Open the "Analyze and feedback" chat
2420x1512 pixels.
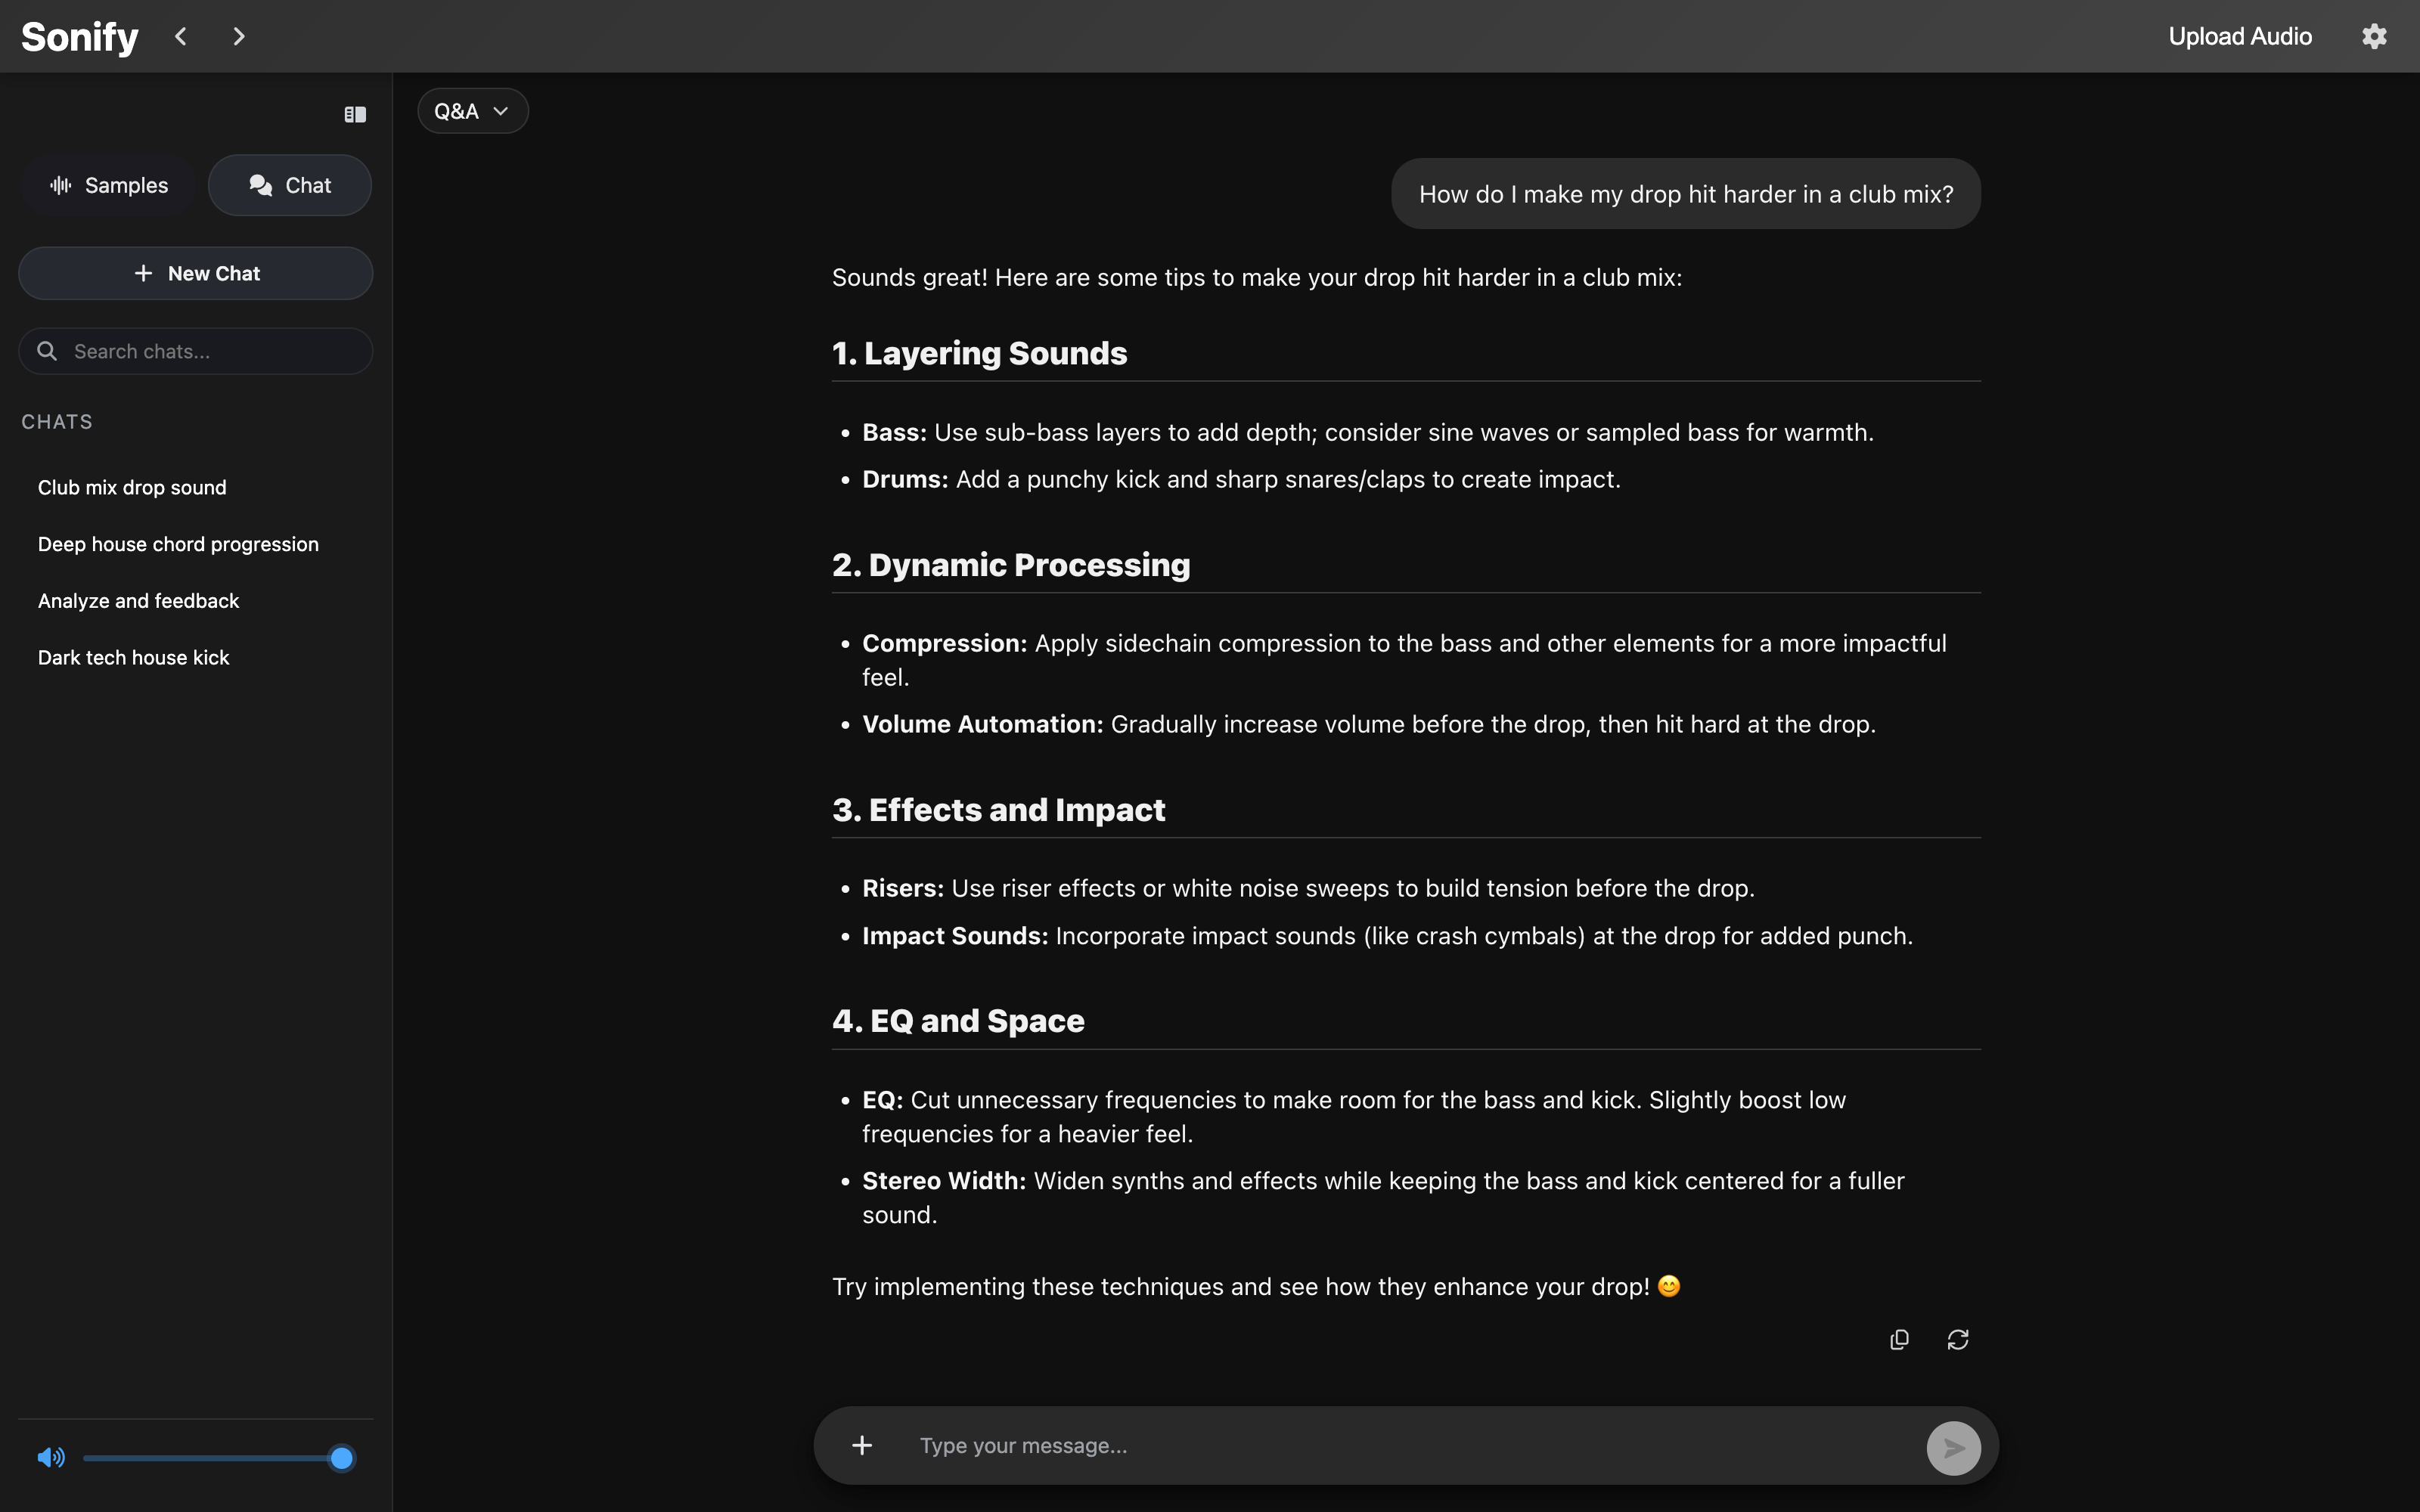138,600
